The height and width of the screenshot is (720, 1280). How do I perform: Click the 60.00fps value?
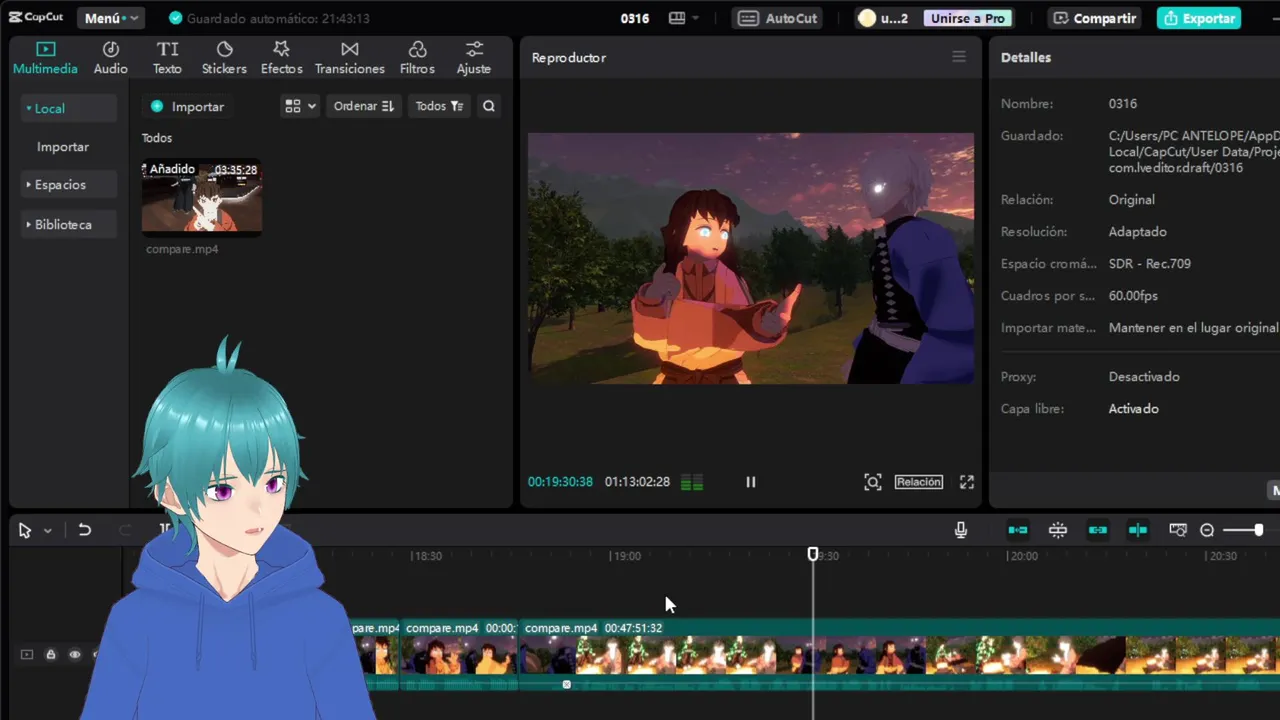tap(1133, 296)
